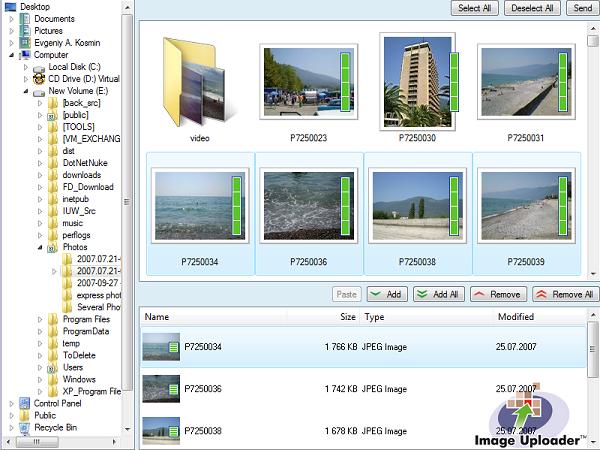Select the ToDelete folder in tree

tap(79, 355)
